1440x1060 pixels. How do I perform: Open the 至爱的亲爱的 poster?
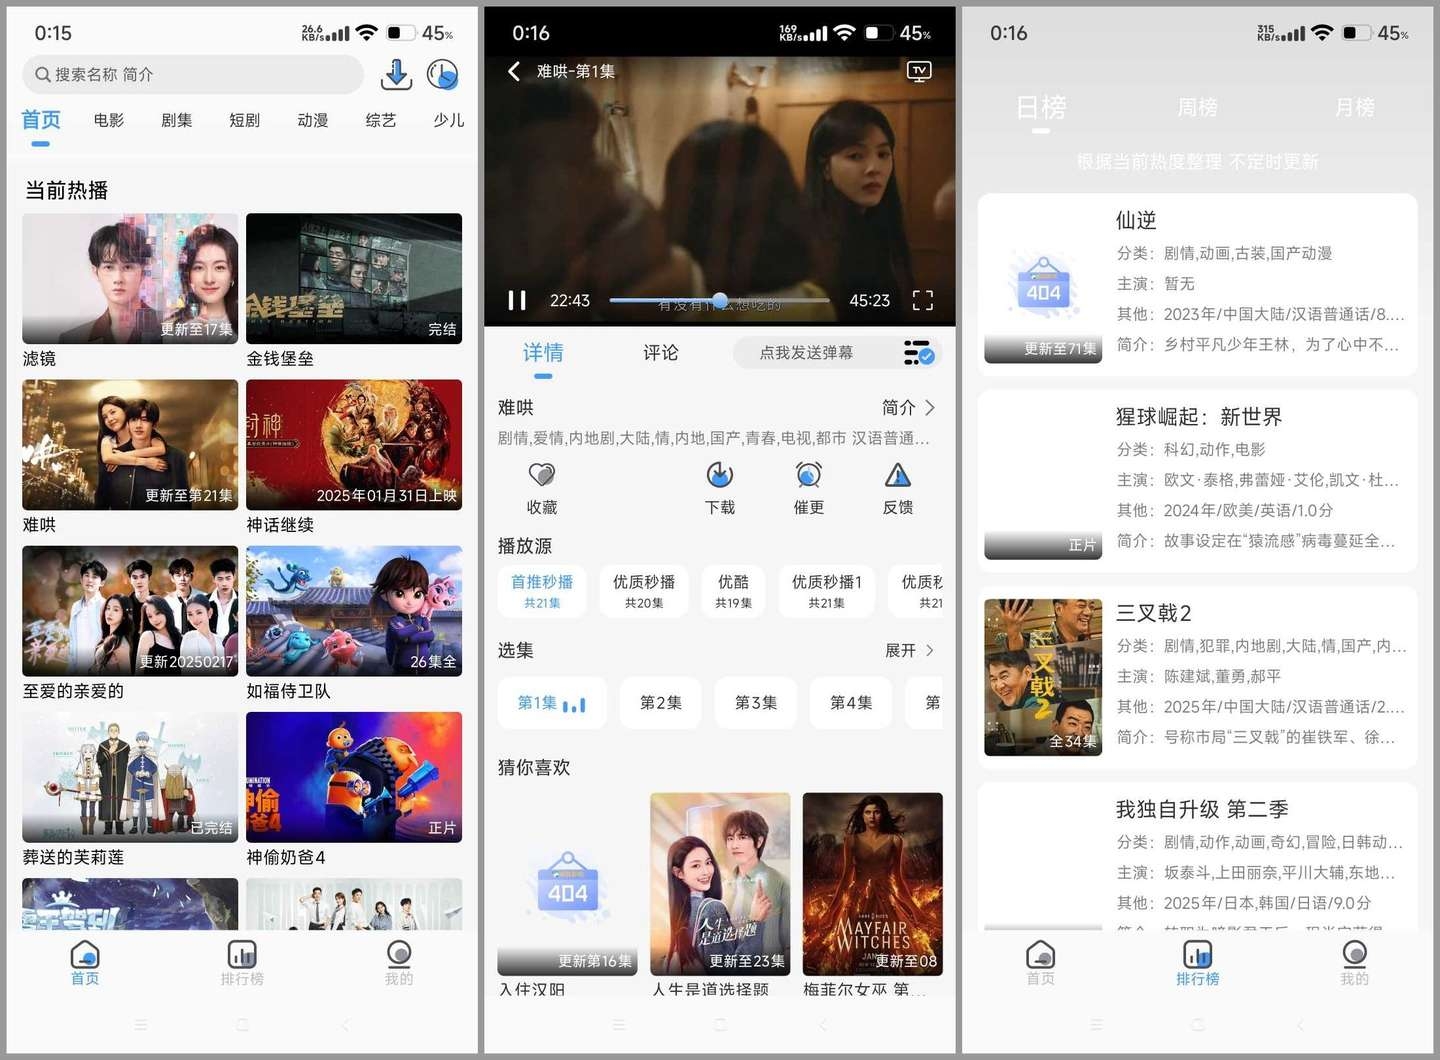click(130, 611)
